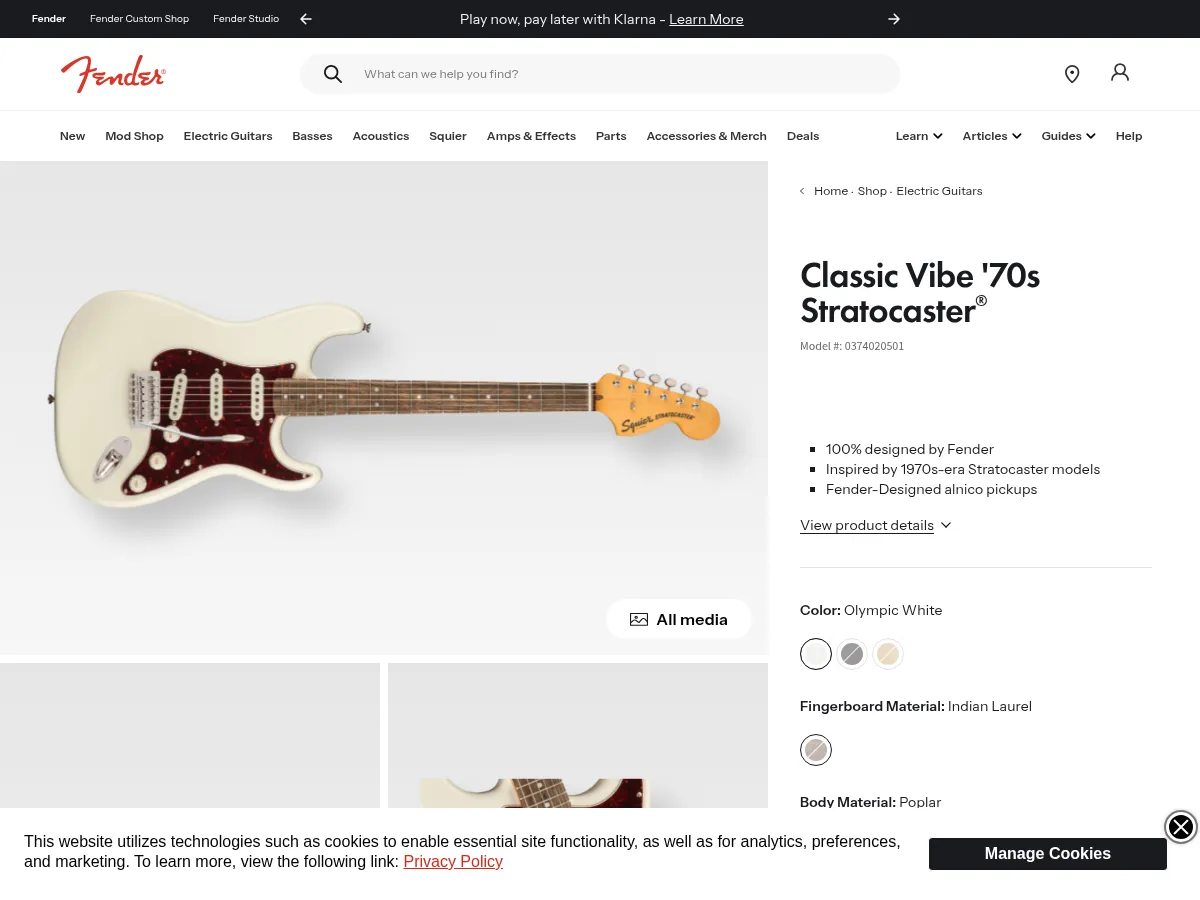Select the Olympic White color swatch

pos(816,654)
